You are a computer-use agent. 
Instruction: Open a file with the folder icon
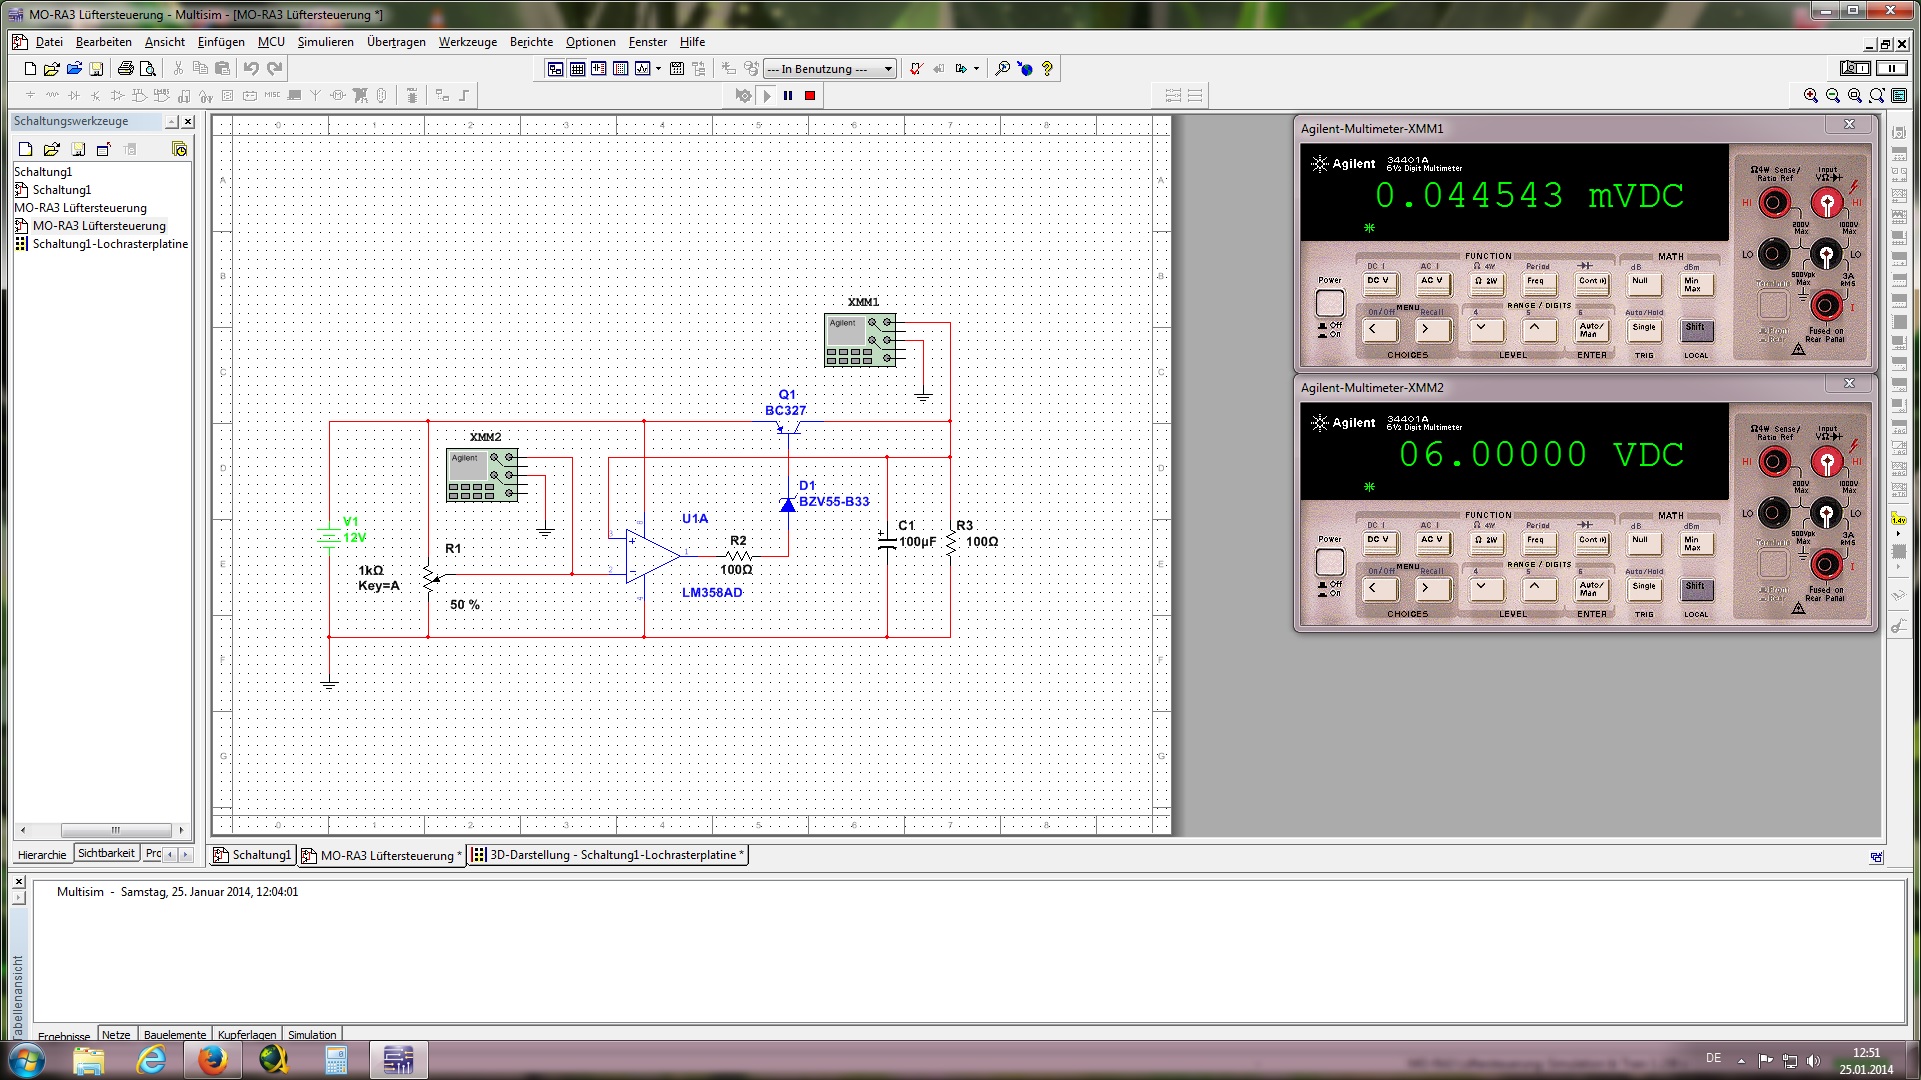coord(52,69)
